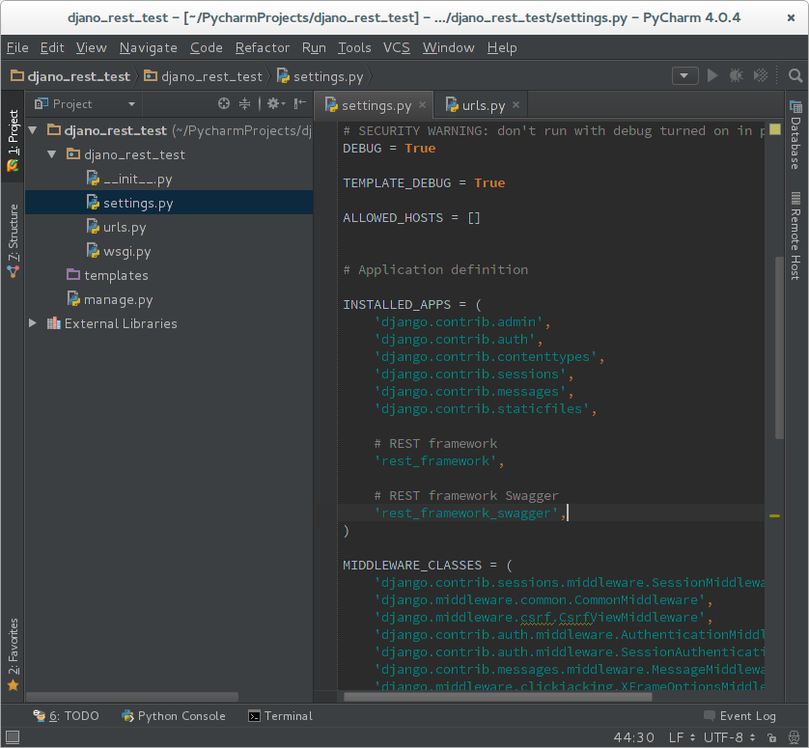Open Search Everywhere magnifier icon
The width and height of the screenshot is (809, 748).
[795, 76]
